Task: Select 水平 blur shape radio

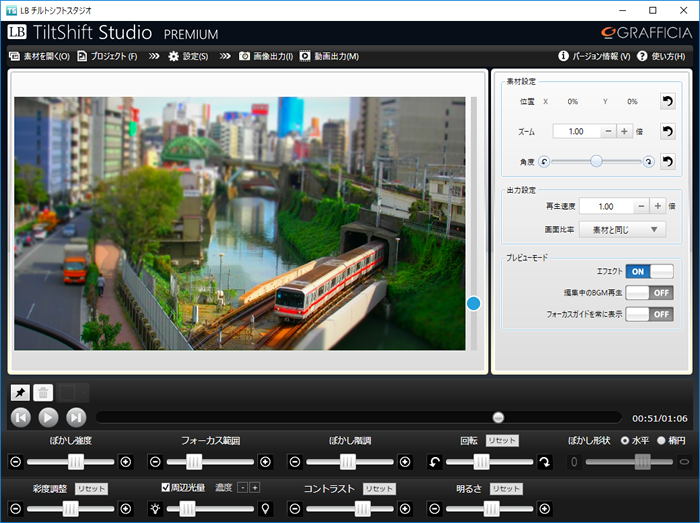Action: pyautogui.click(x=625, y=441)
